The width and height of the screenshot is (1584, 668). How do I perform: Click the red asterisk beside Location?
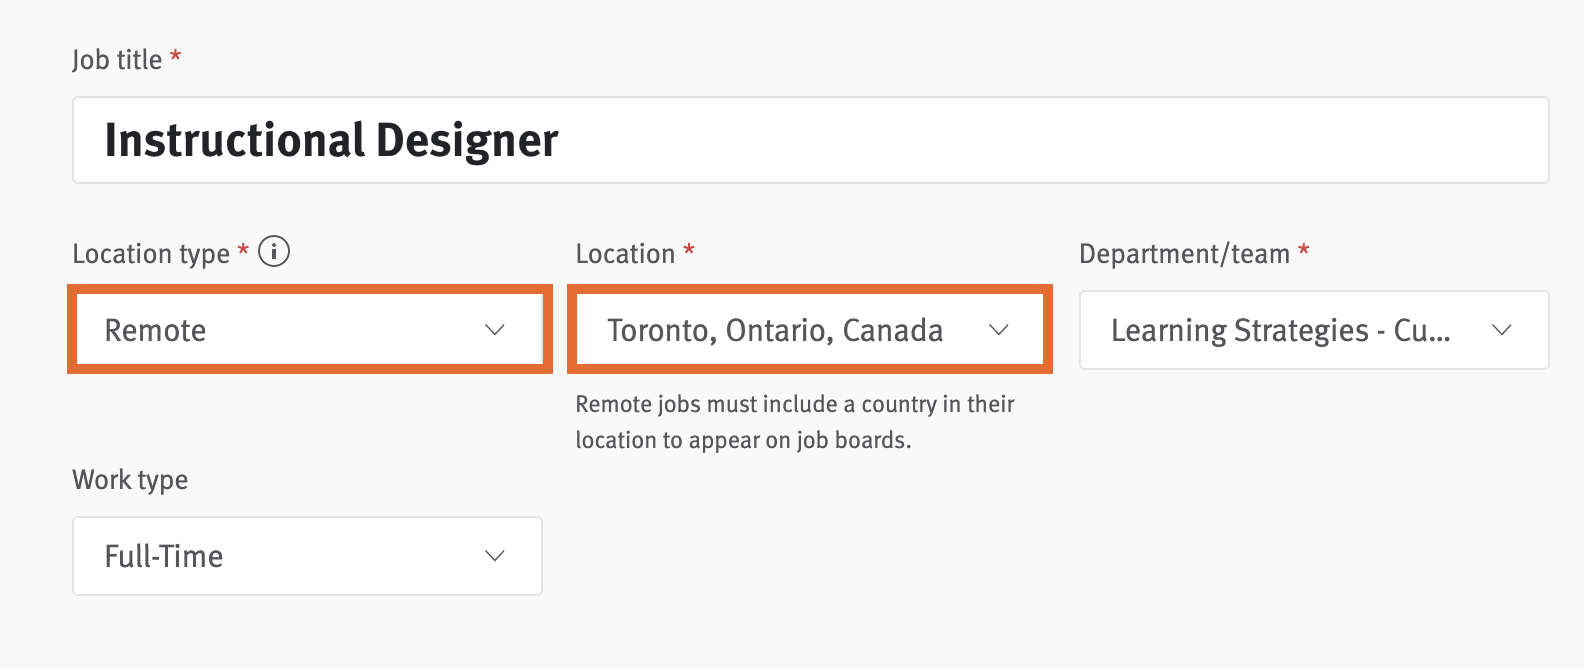click(x=688, y=253)
